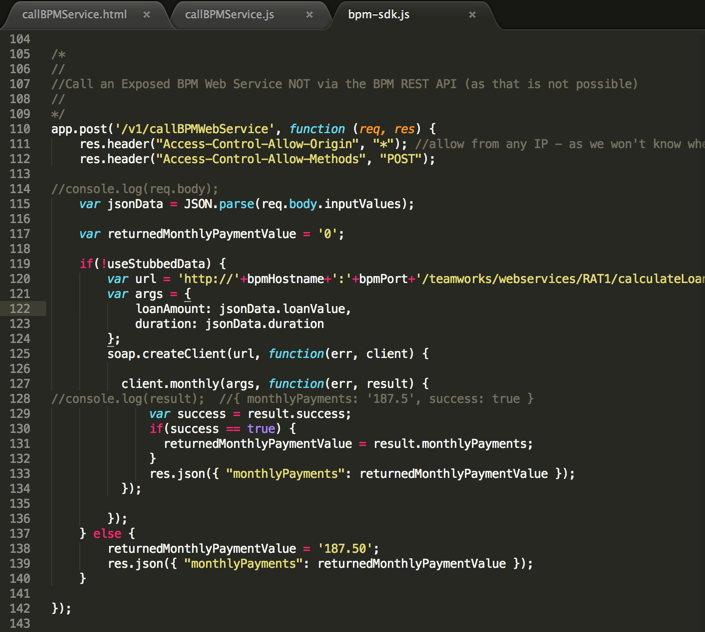Click bpmHostname in the url line
Screen dimensions: 705x632
pyautogui.click(x=286, y=279)
